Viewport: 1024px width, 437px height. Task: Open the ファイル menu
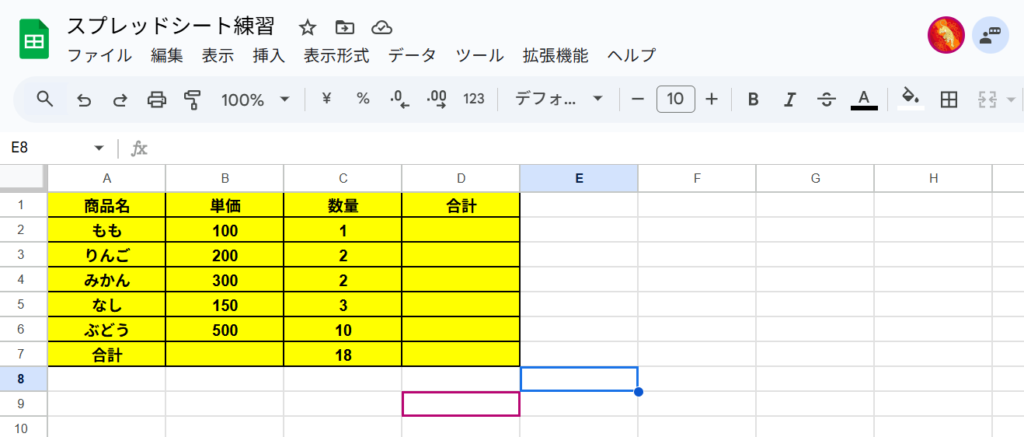tap(100, 56)
